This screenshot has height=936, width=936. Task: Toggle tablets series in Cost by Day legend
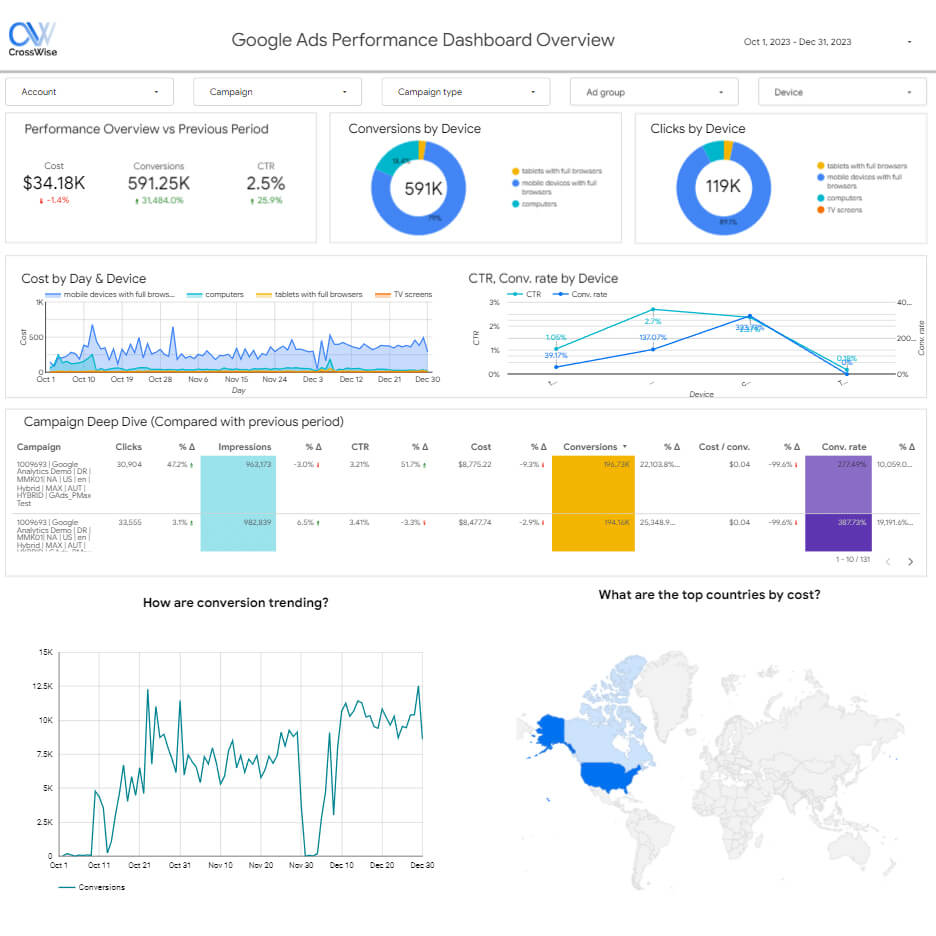click(x=264, y=295)
